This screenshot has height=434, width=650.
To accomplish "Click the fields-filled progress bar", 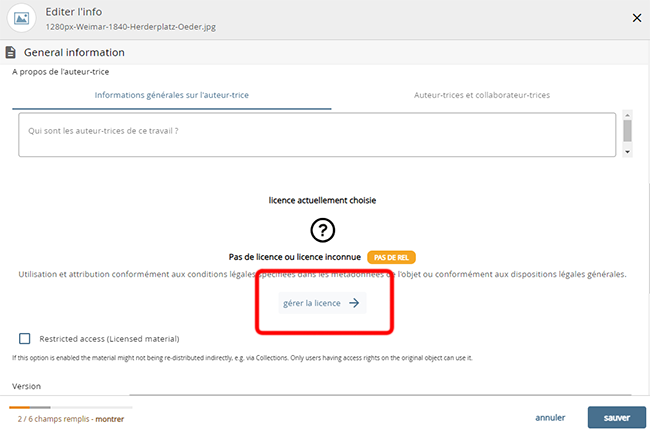I will point(70,407).
